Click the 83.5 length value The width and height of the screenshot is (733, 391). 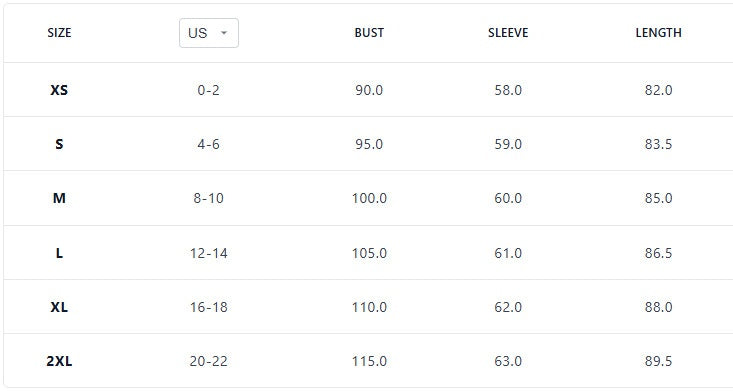pos(658,144)
